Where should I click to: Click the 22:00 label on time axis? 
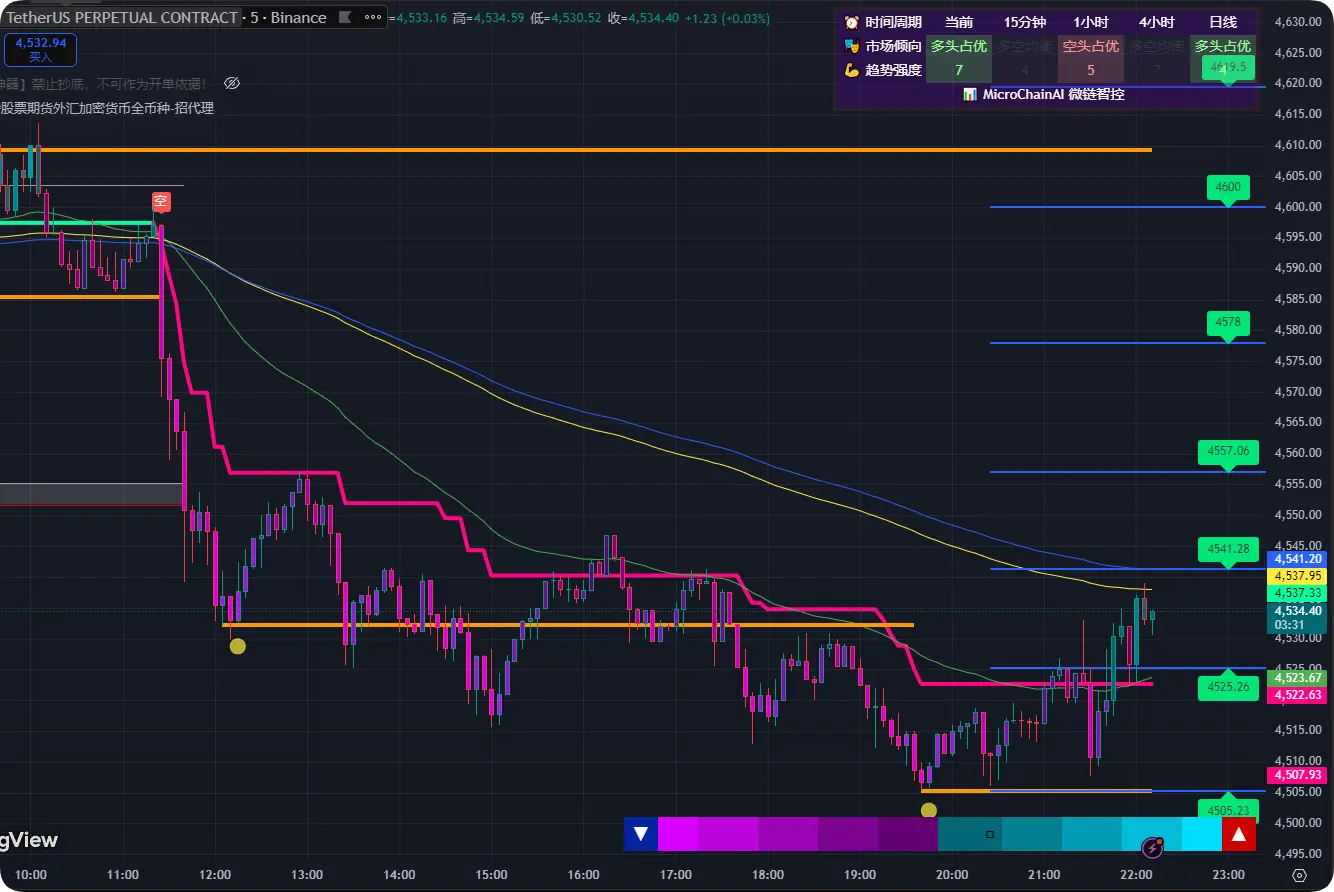[x=1137, y=875]
